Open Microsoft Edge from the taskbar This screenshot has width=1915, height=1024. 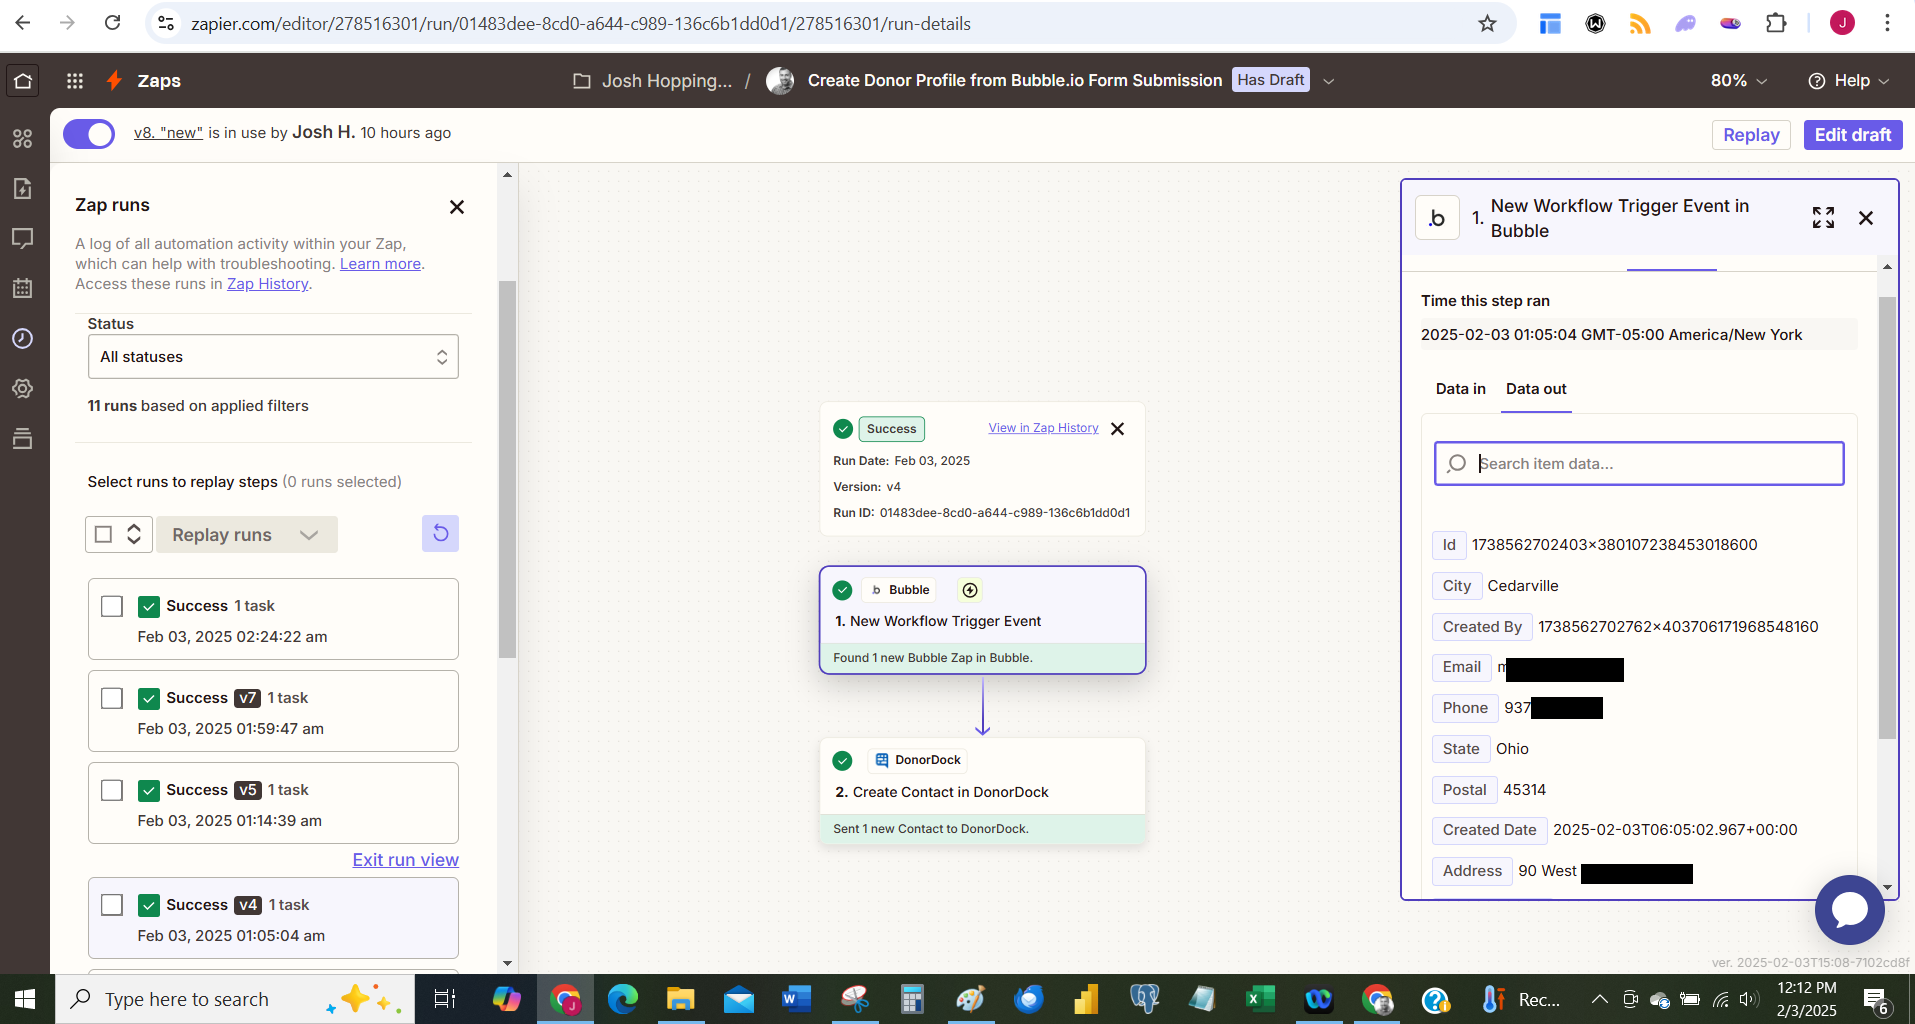[623, 999]
